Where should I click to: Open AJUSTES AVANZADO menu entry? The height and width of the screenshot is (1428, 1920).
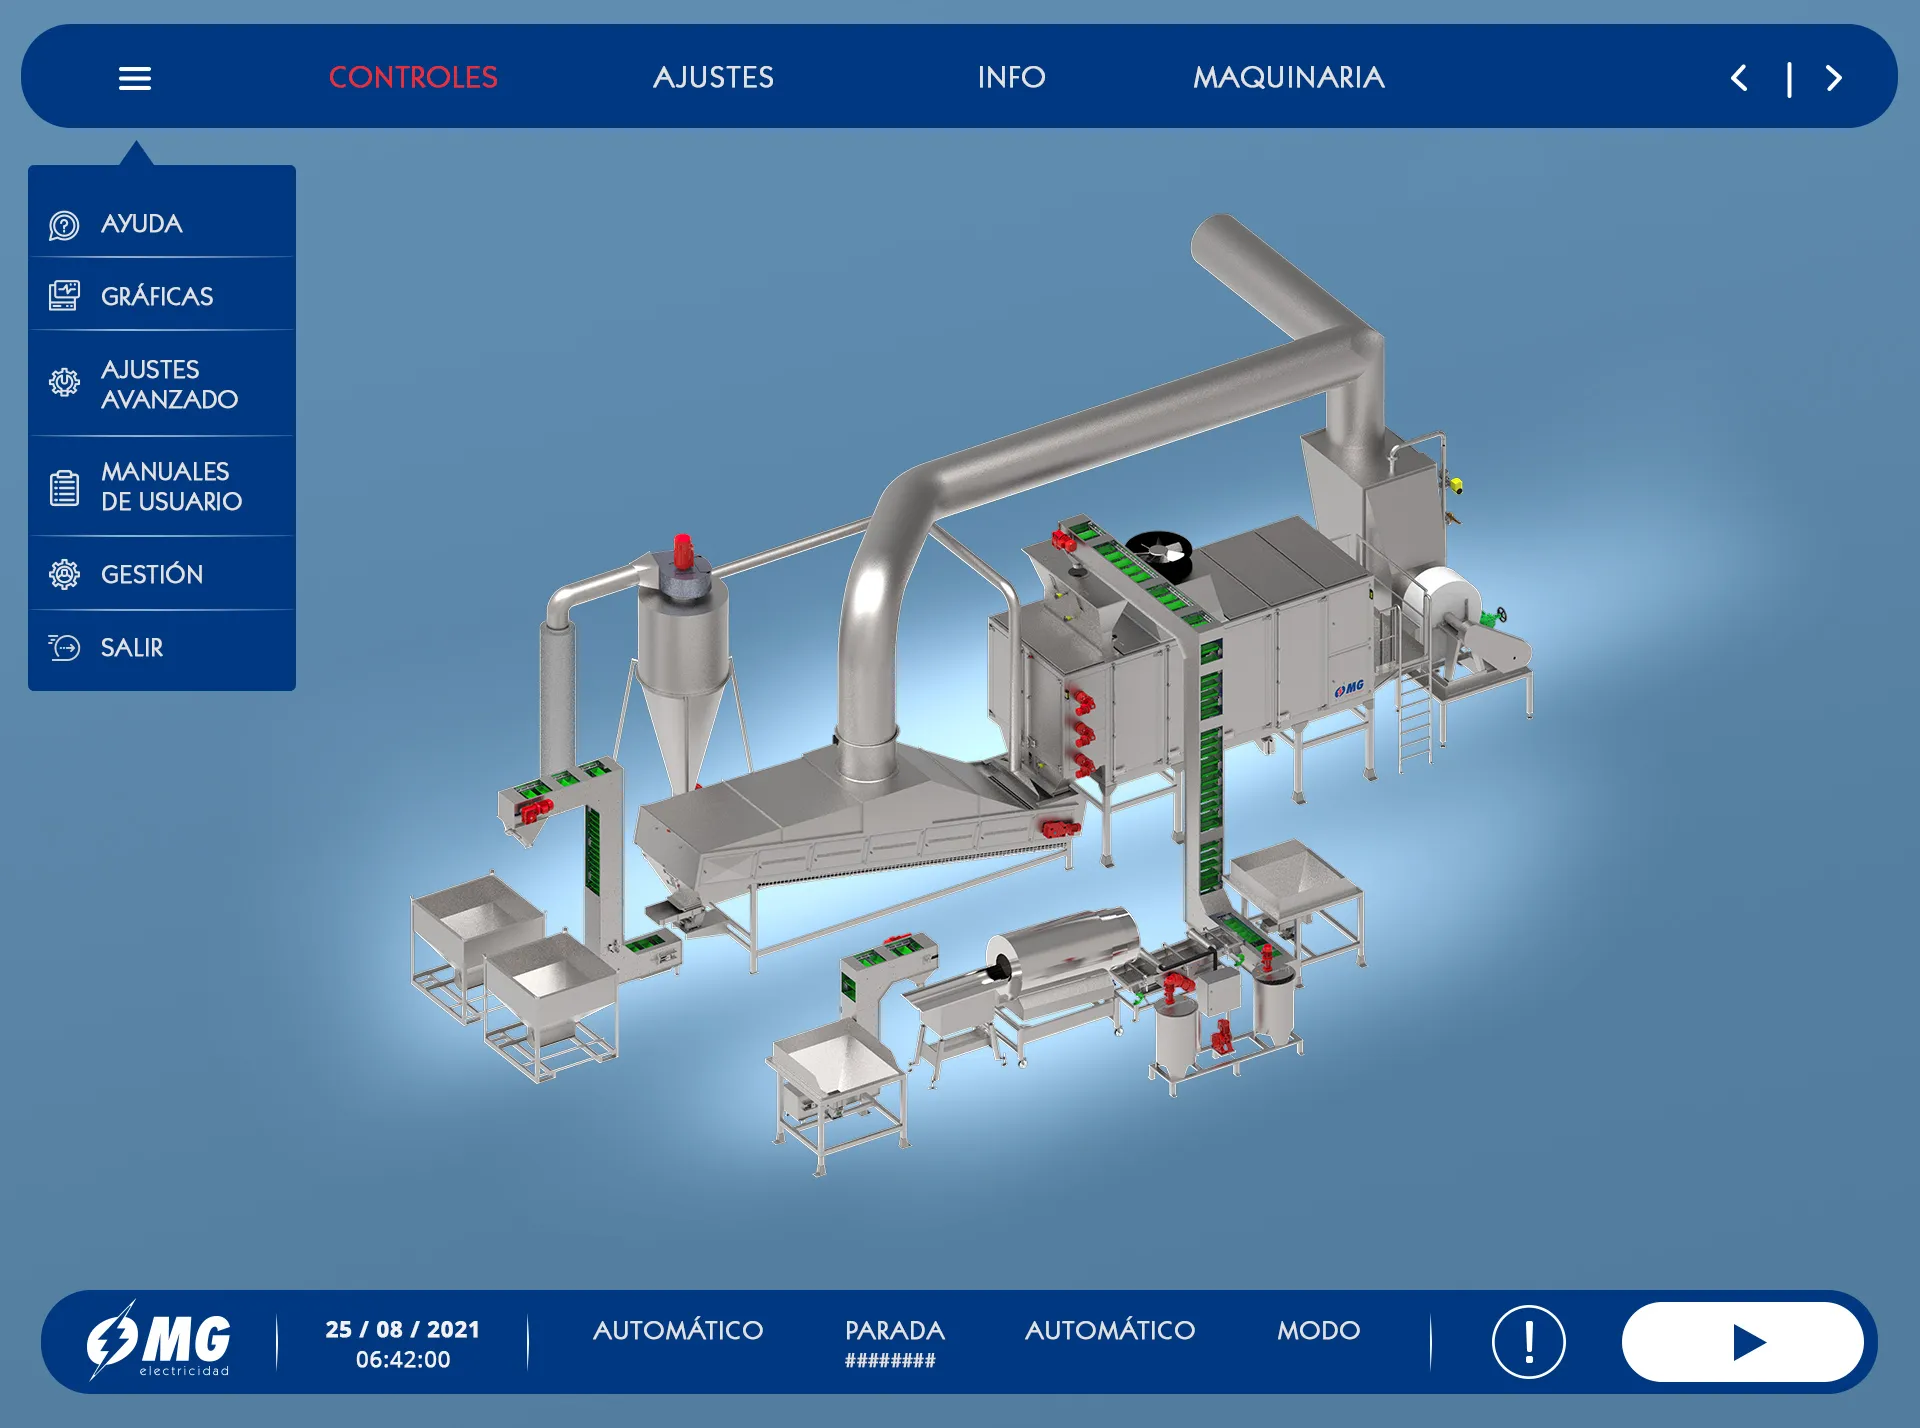[162, 383]
